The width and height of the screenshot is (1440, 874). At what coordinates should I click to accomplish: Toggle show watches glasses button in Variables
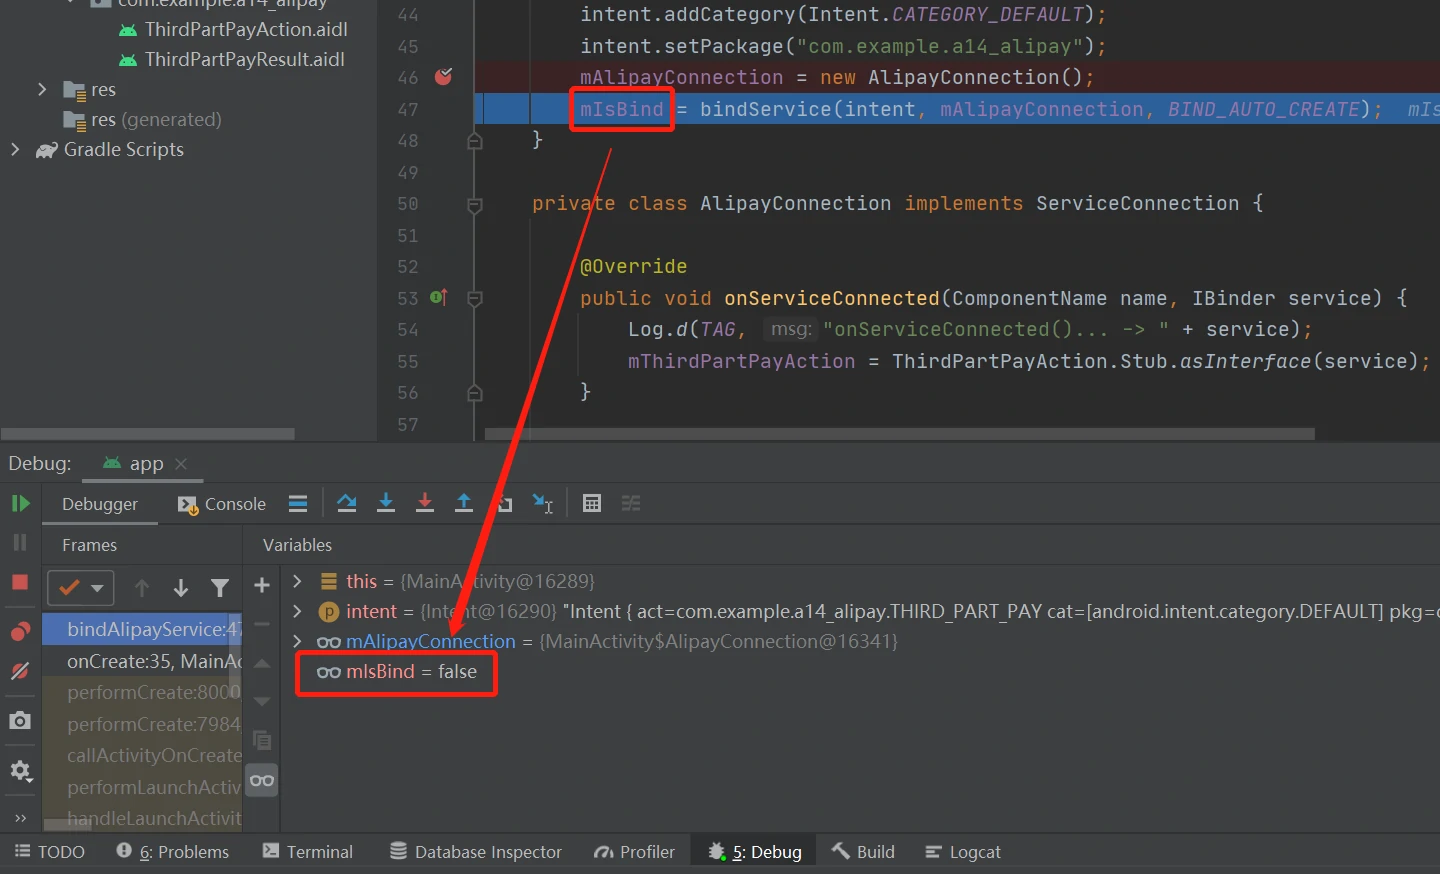(262, 780)
